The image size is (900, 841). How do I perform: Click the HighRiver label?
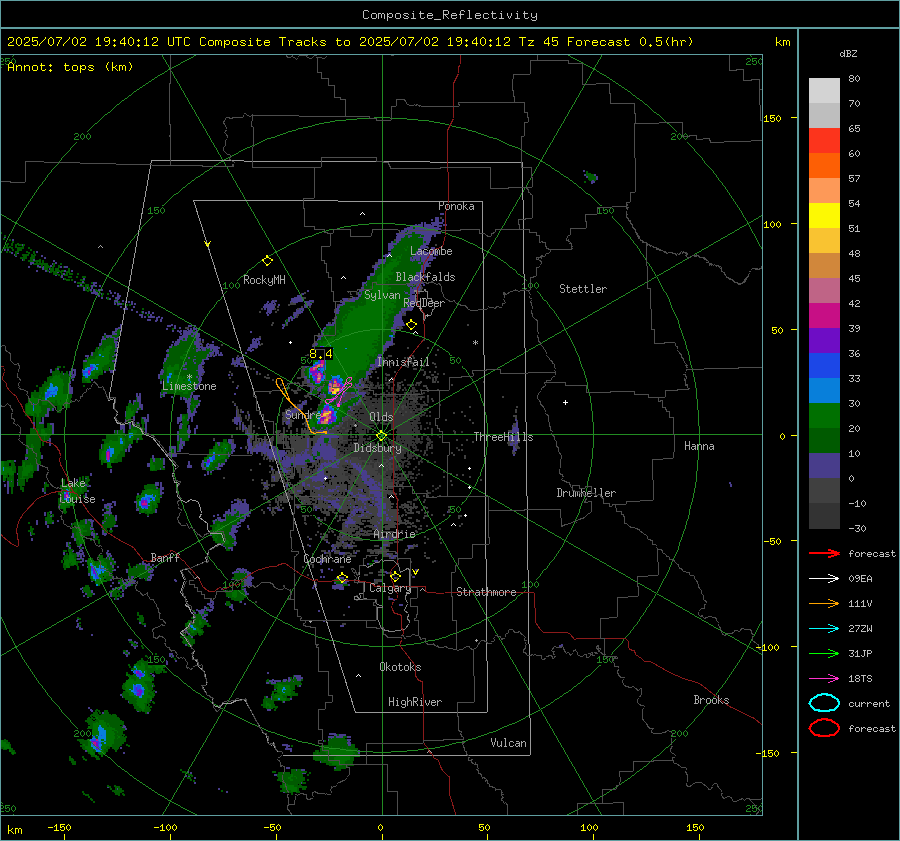[x=415, y=702]
